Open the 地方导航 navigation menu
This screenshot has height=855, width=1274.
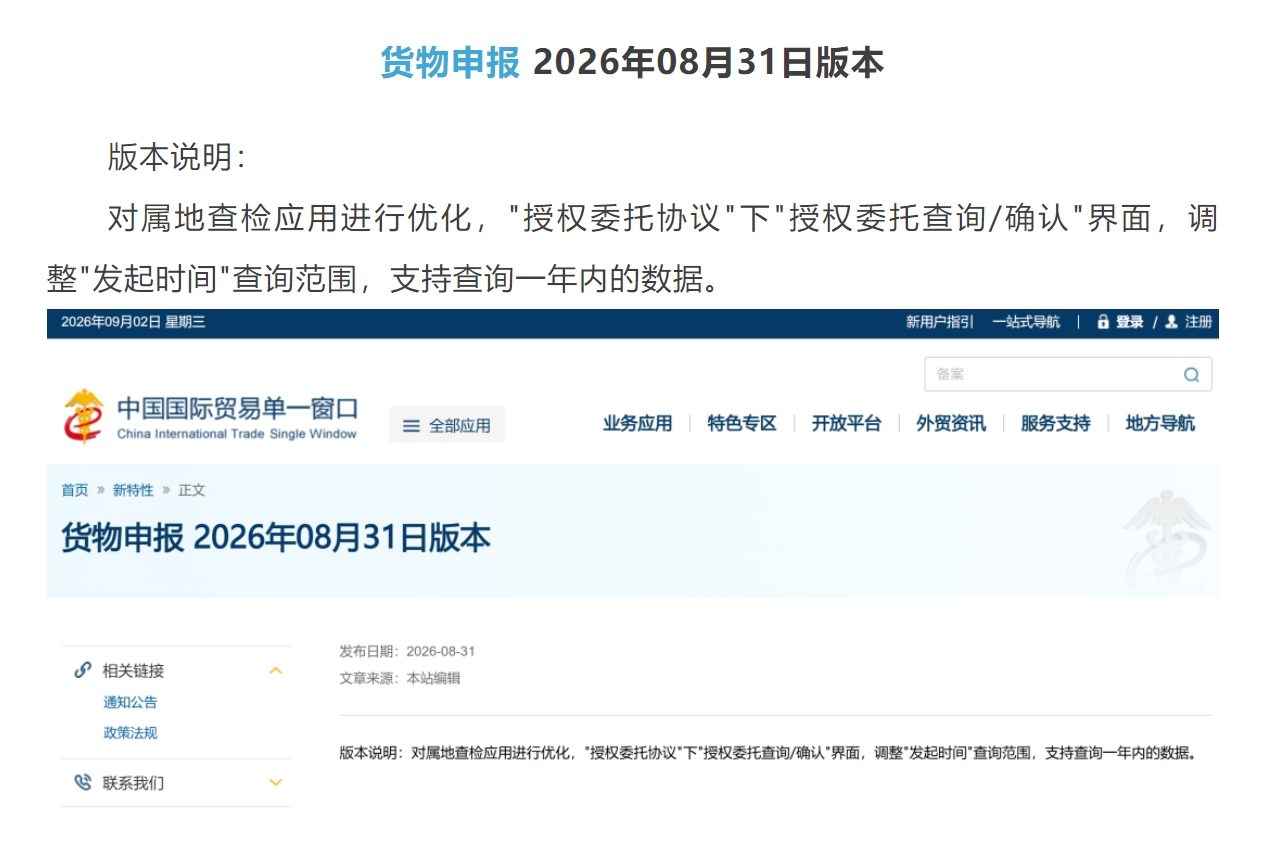click(x=1160, y=424)
